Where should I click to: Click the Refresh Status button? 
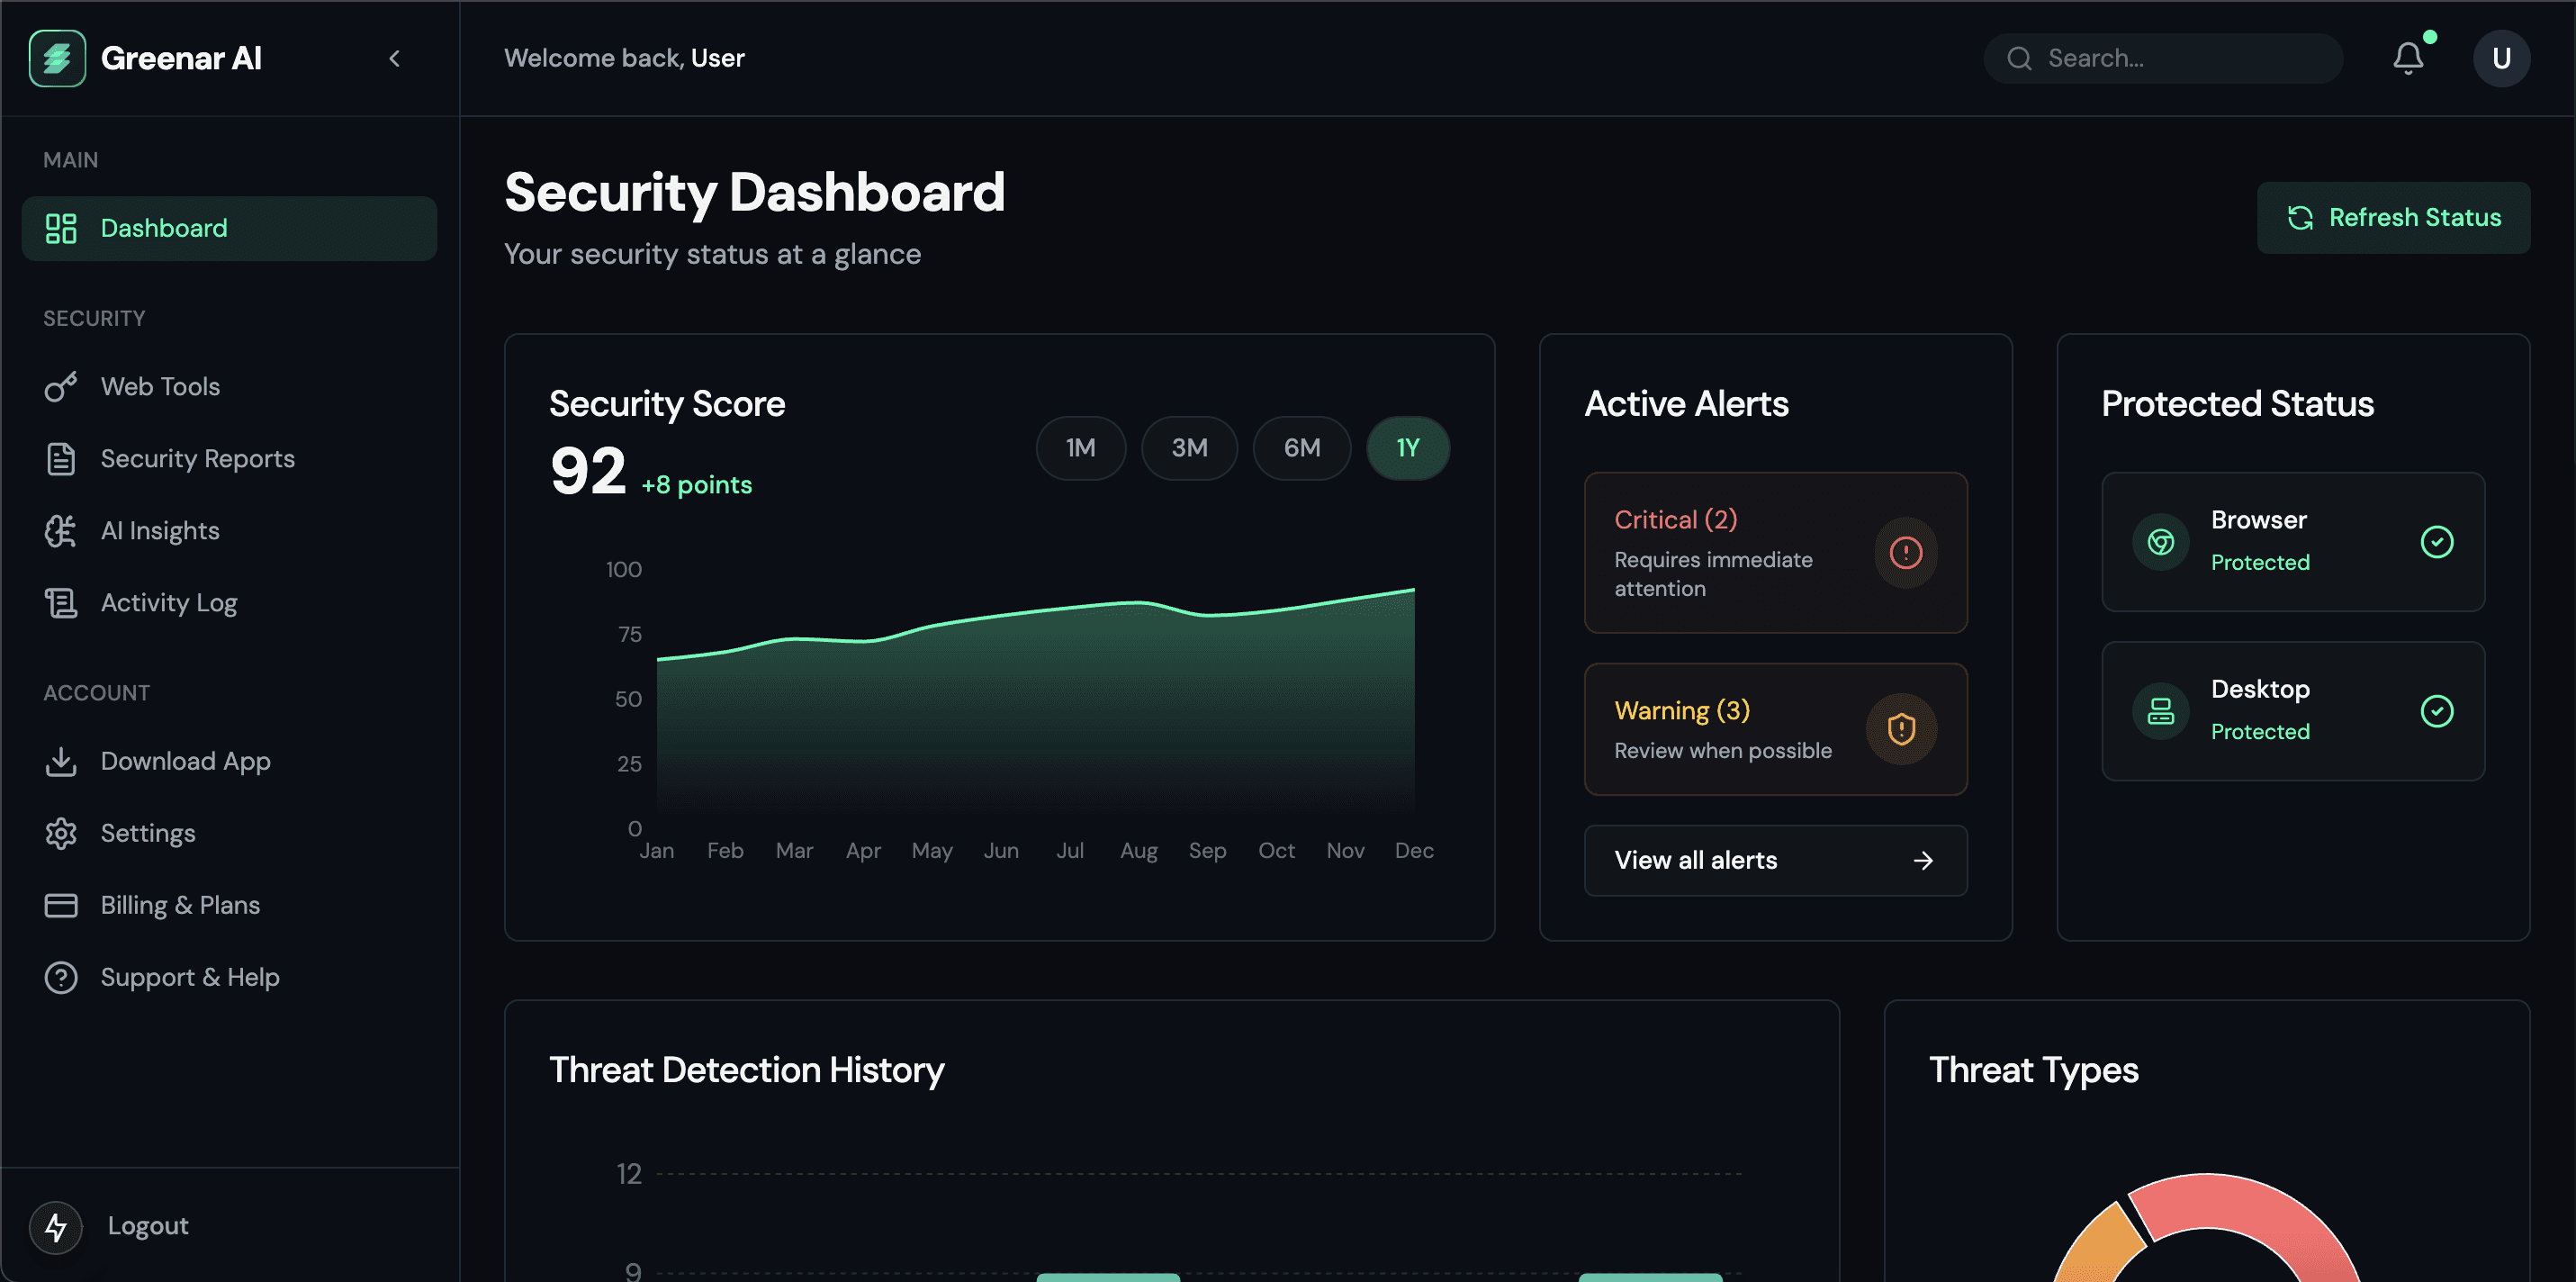tap(2393, 217)
